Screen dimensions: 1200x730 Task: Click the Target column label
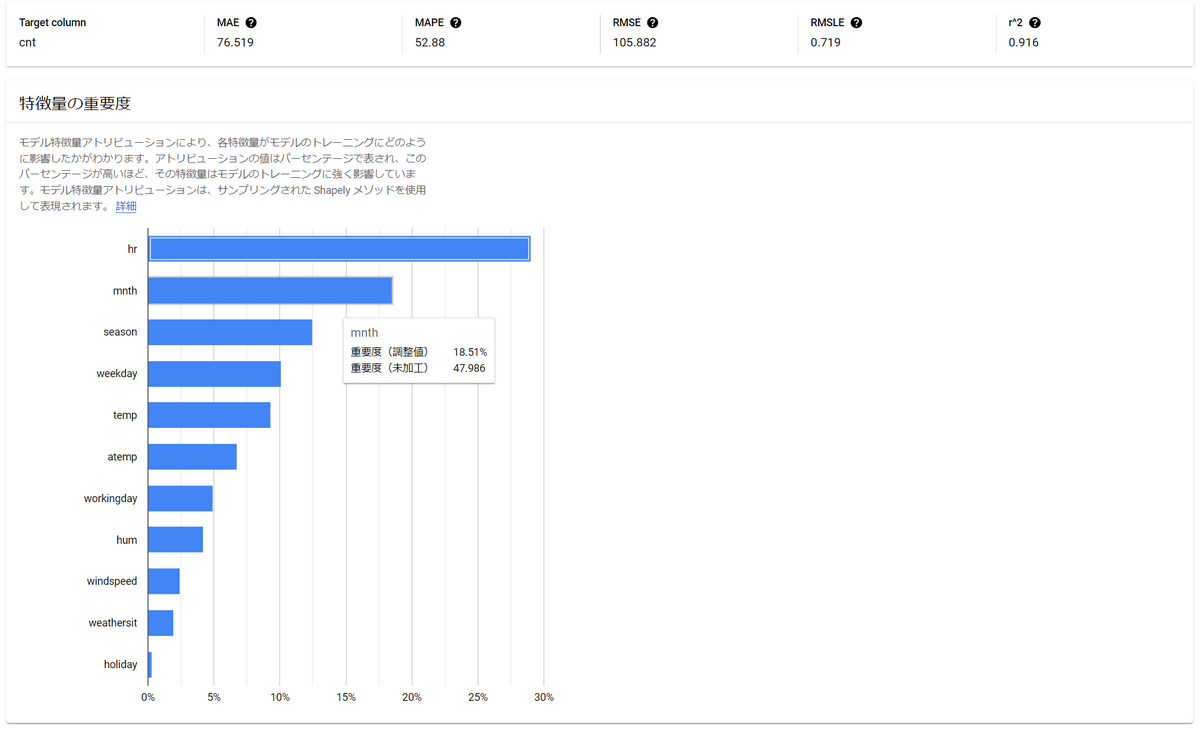coord(52,23)
